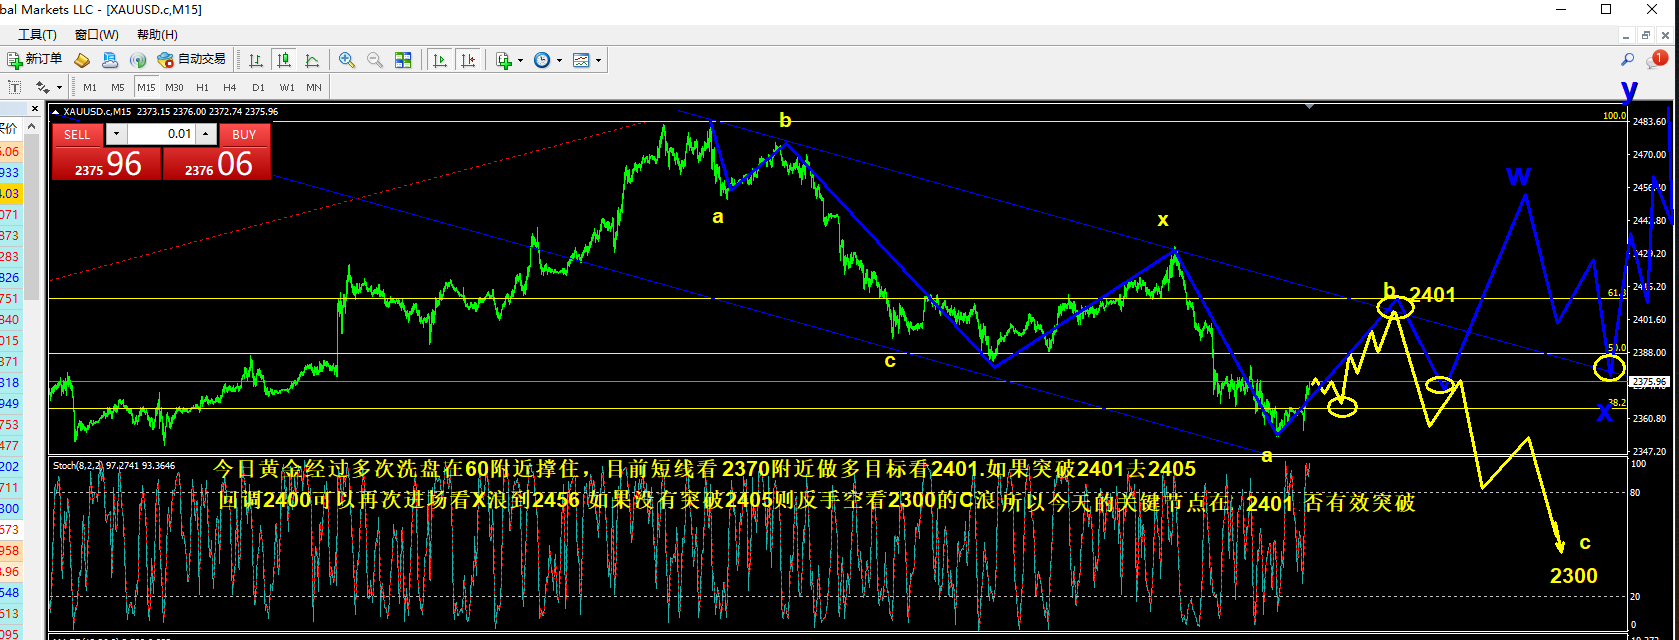Open the 工具(T) menu
The height and width of the screenshot is (640, 1679).
(x=37, y=35)
